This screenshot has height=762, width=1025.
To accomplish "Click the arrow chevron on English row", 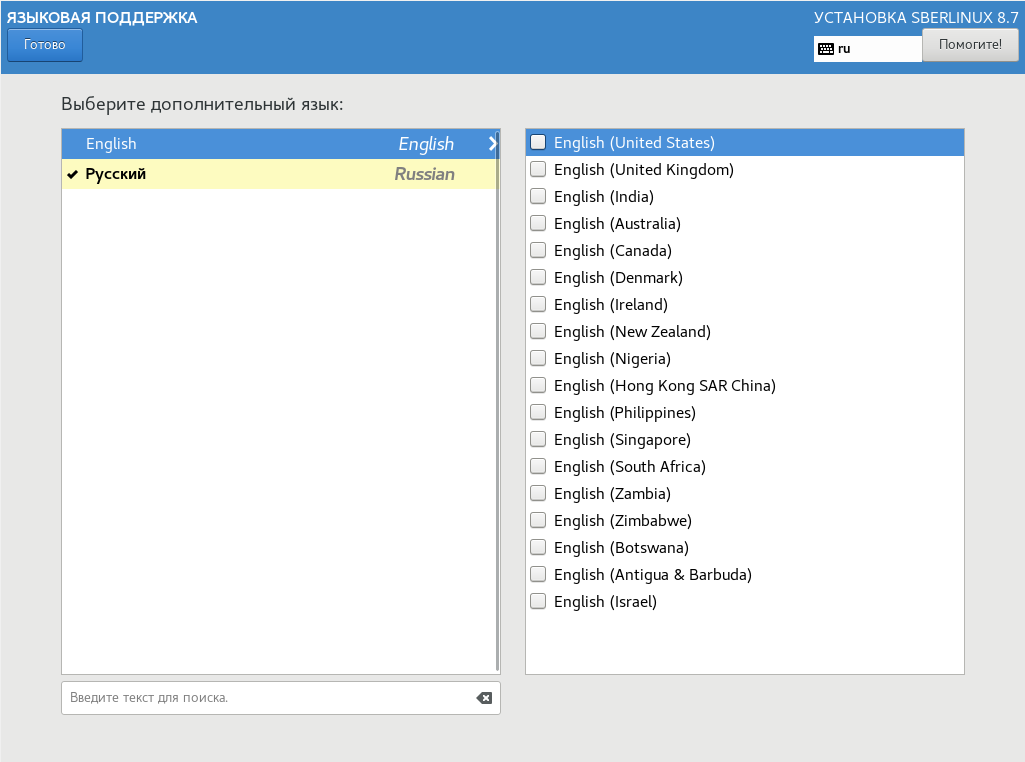I will (x=492, y=144).
